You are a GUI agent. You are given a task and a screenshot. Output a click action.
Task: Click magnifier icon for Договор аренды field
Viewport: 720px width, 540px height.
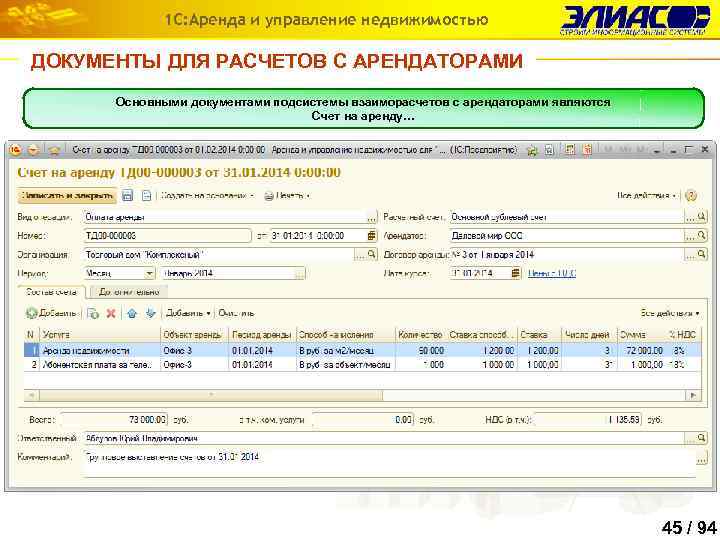[702, 254]
